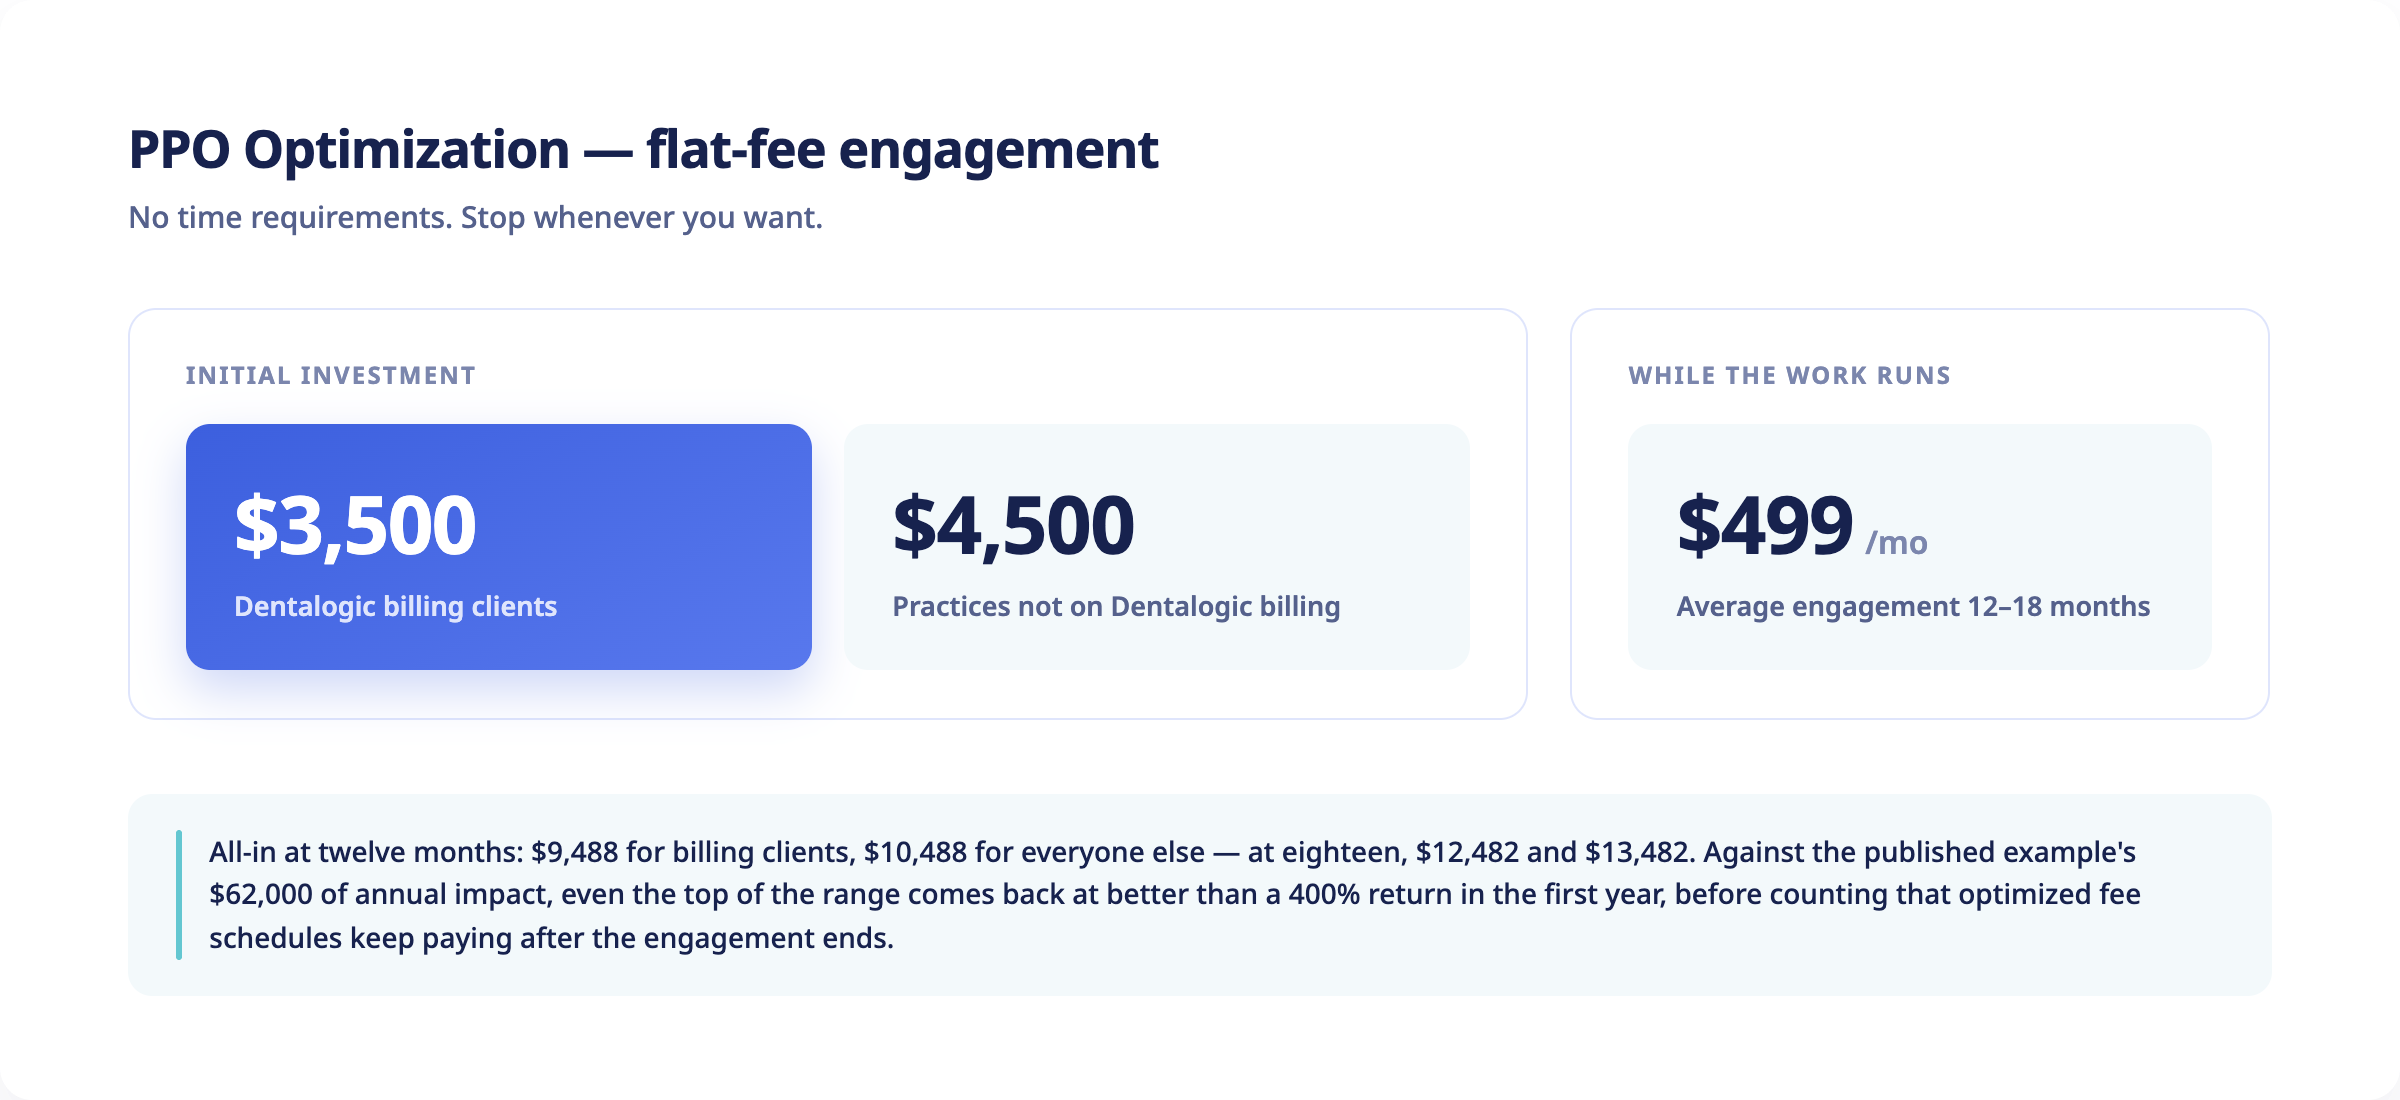Click the /mo suffix beside $499
Screen dimensions: 2400x1100
pos(1896,542)
